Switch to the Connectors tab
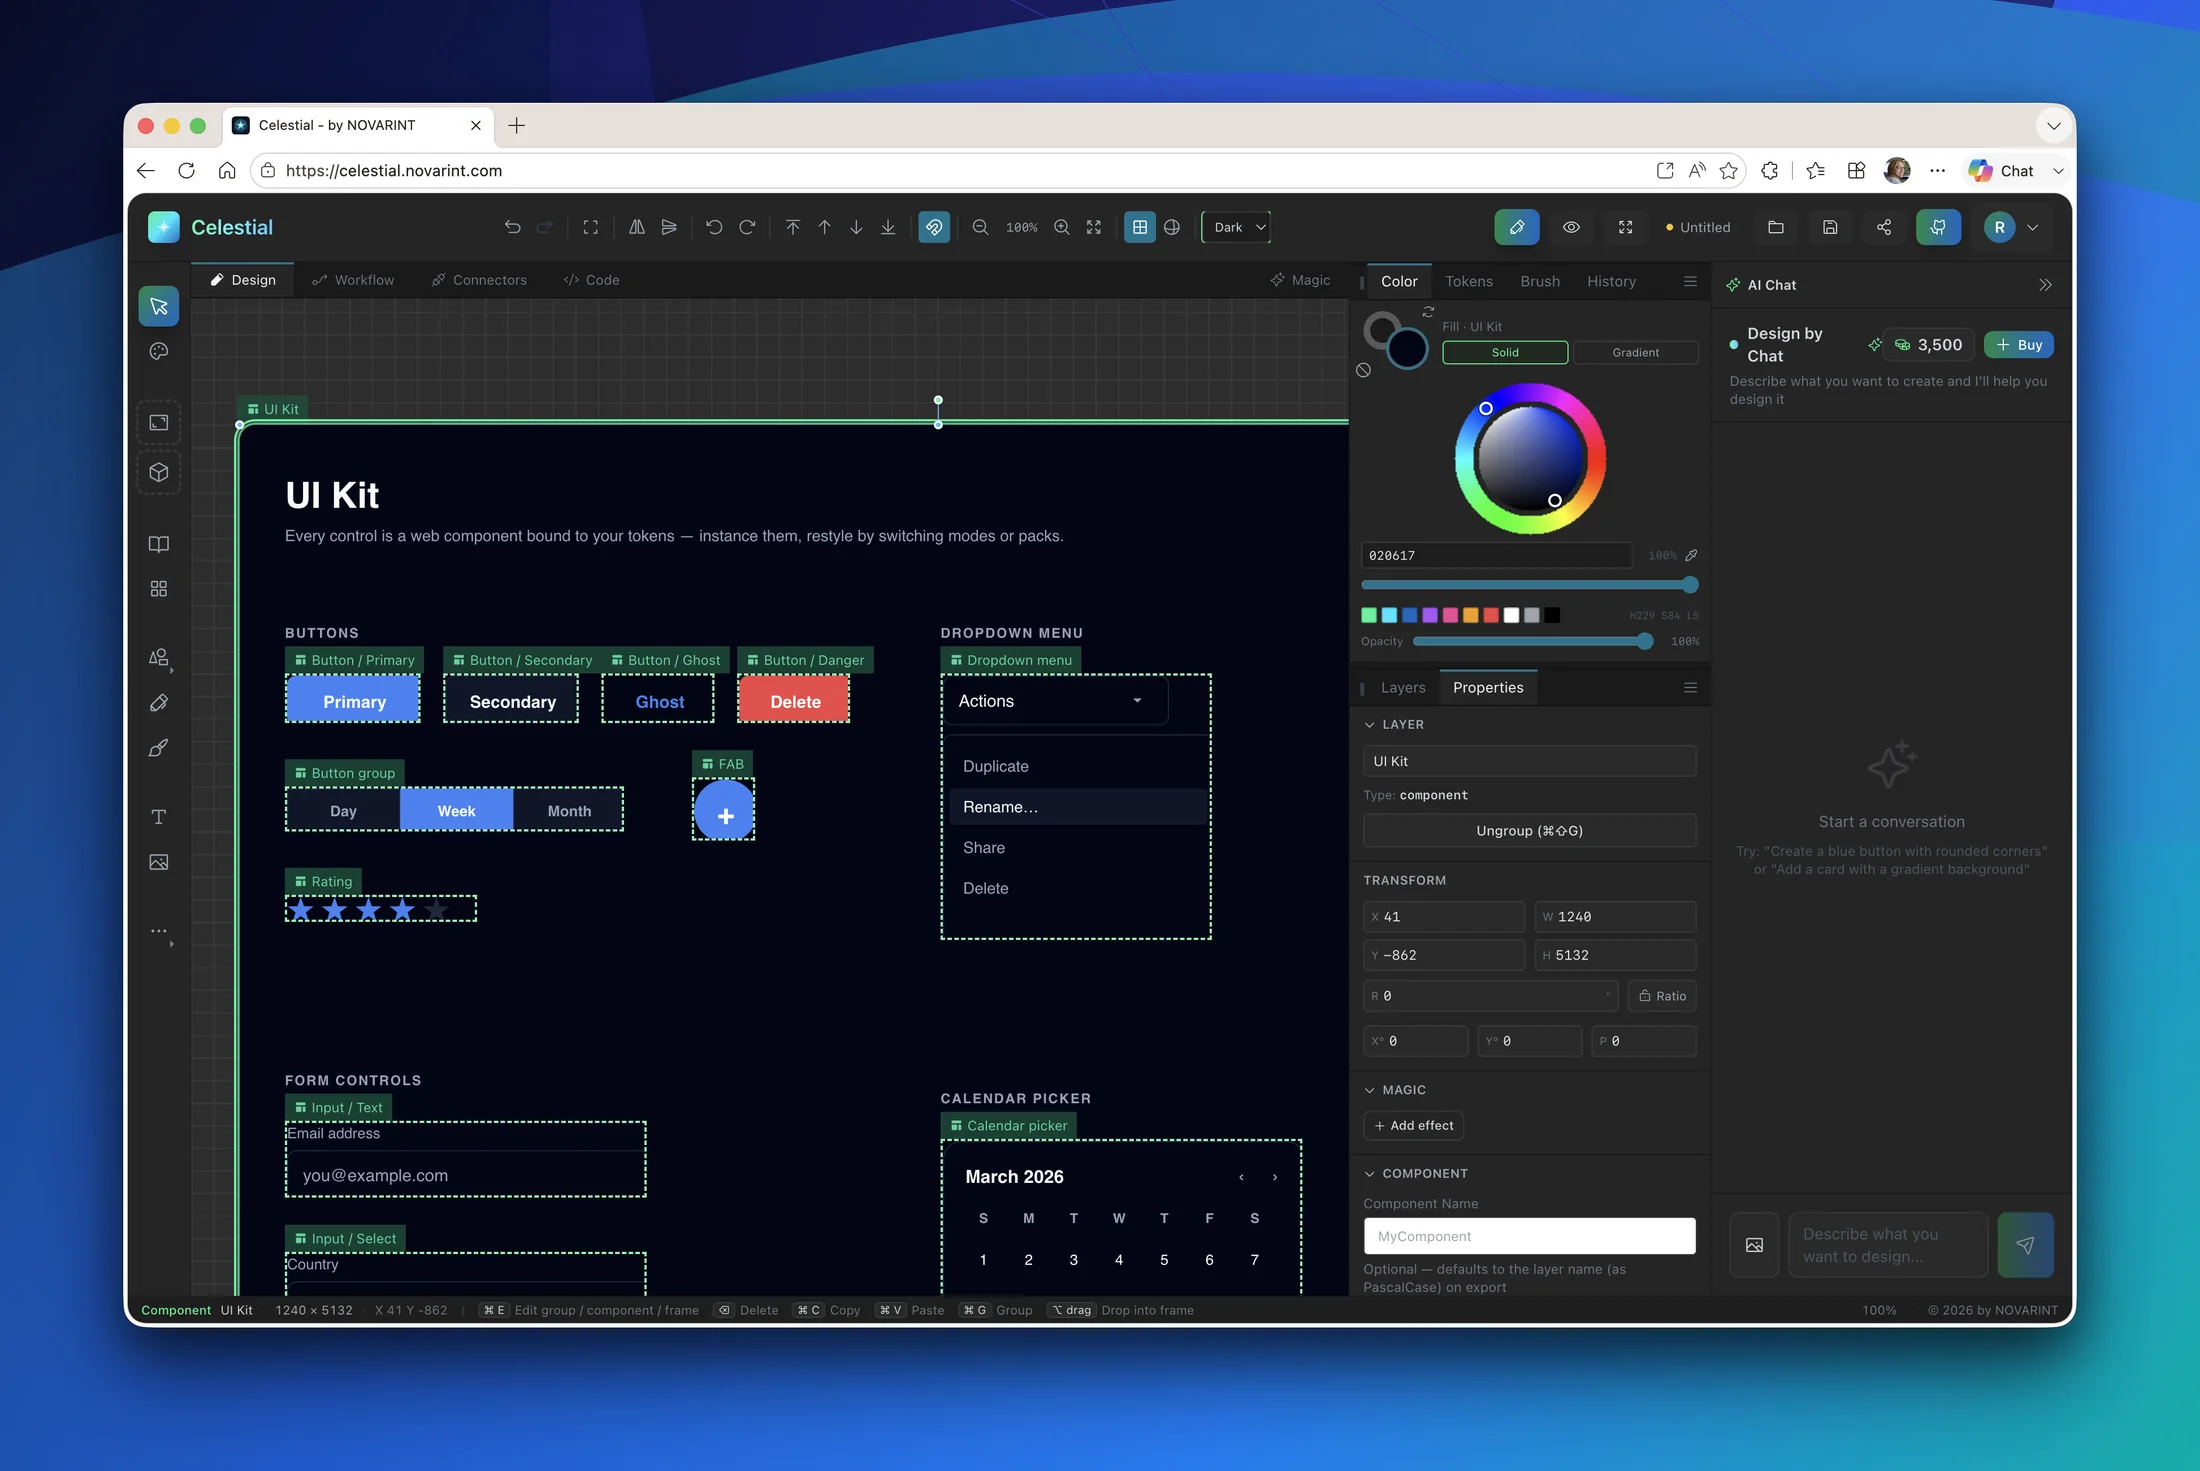 pos(479,280)
